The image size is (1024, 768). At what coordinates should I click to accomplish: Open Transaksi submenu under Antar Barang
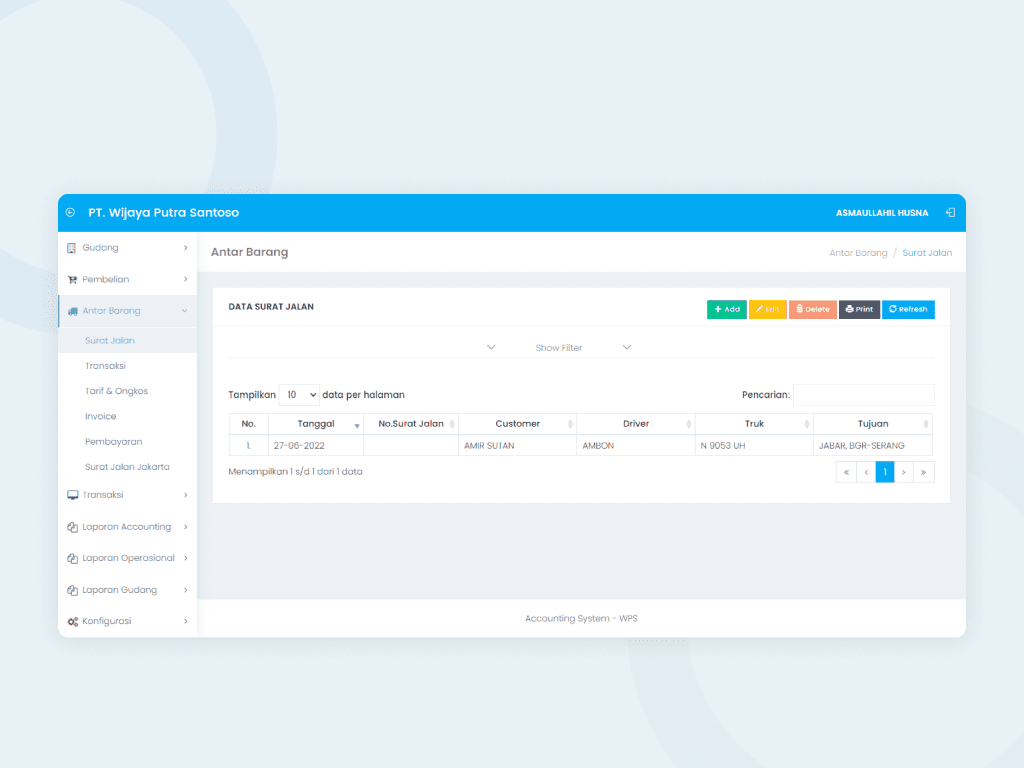(x=105, y=366)
